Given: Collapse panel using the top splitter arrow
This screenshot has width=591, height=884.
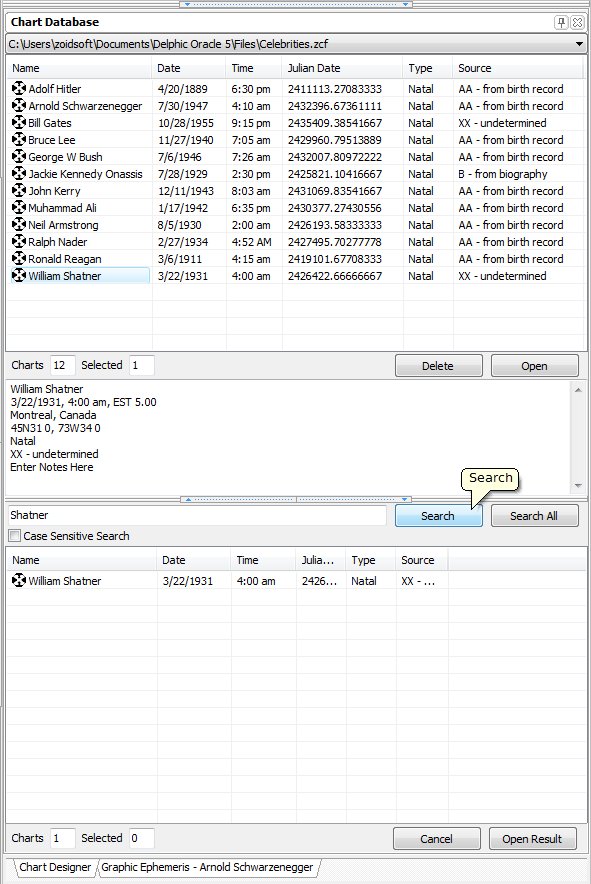Looking at the screenshot, I should (x=187, y=4).
